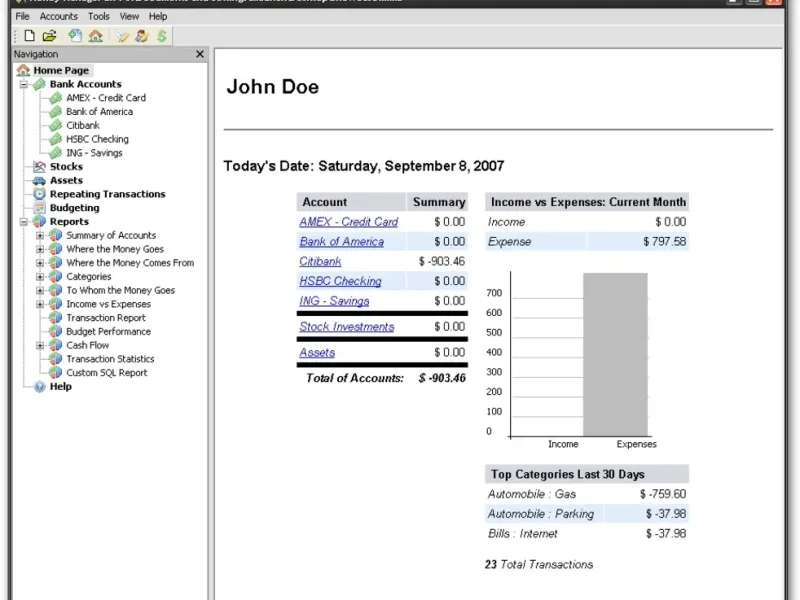Image resolution: width=800 pixels, height=600 pixels.
Task: Open the View menu
Action: coord(129,16)
